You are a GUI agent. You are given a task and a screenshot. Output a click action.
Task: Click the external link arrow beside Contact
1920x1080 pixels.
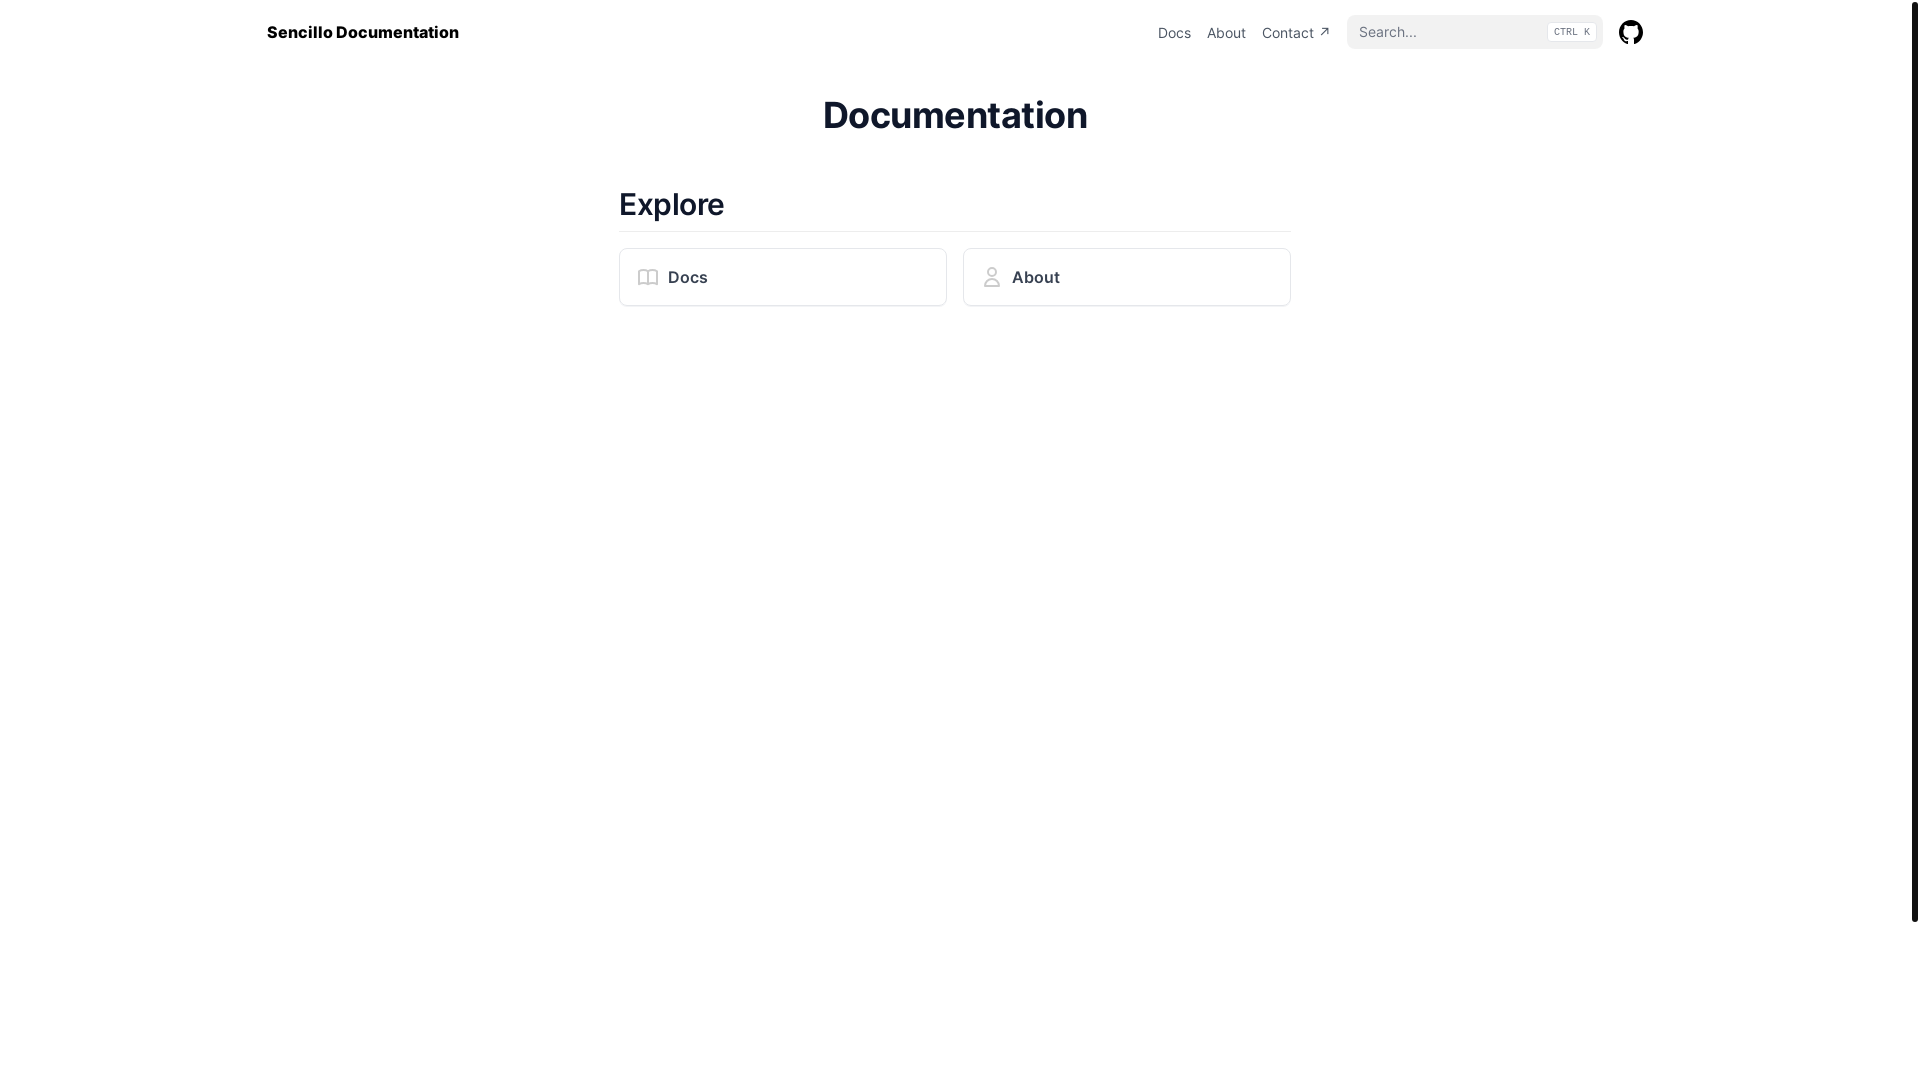pos(1324,32)
